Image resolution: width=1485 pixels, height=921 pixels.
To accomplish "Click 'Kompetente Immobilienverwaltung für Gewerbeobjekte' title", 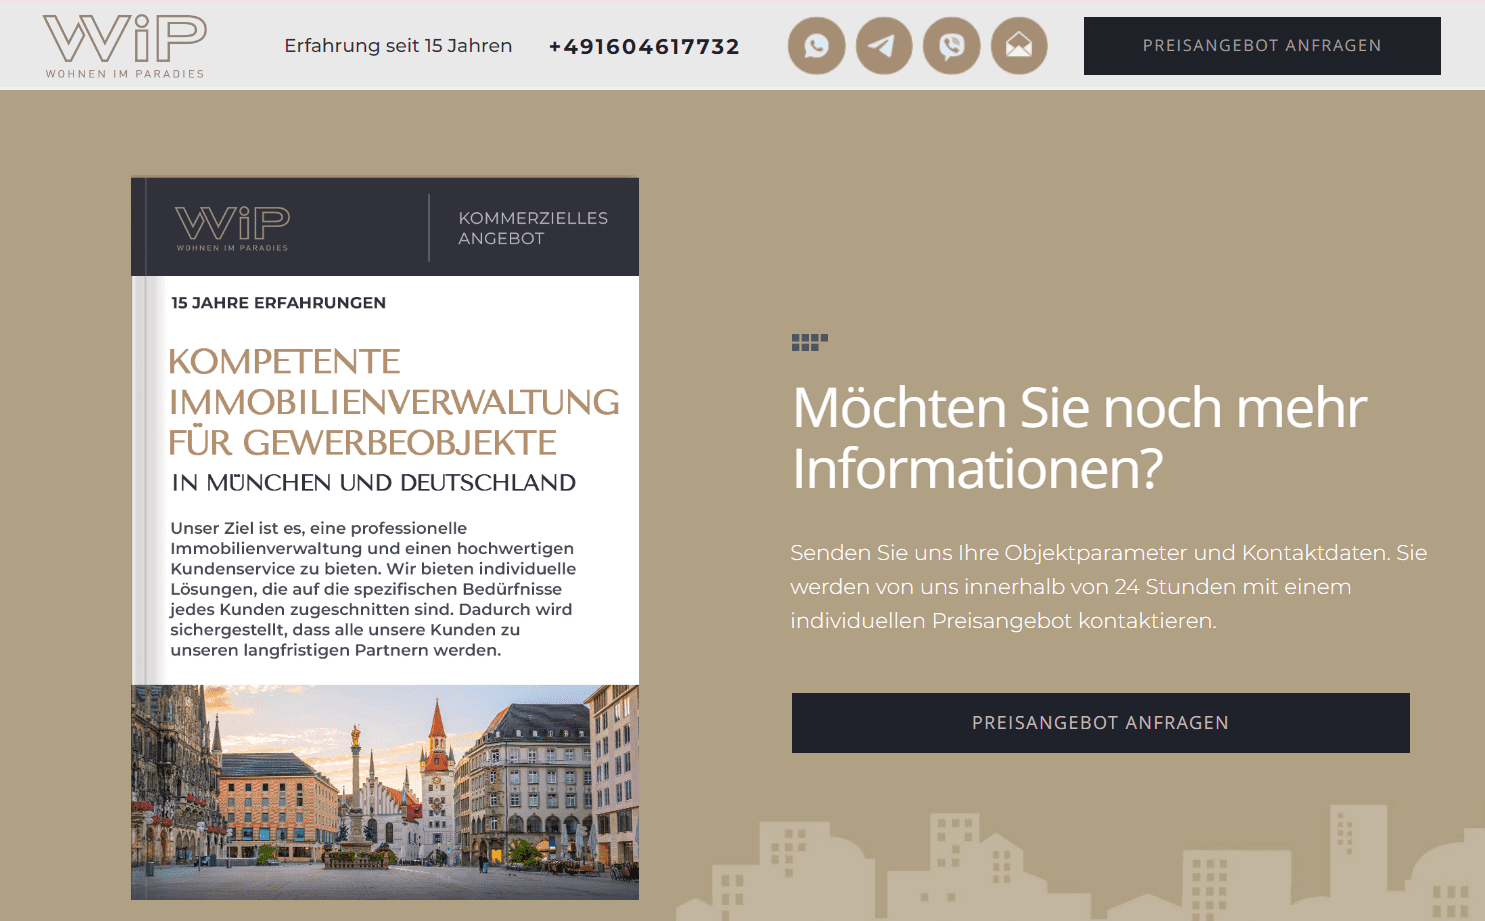I will click(x=394, y=402).
